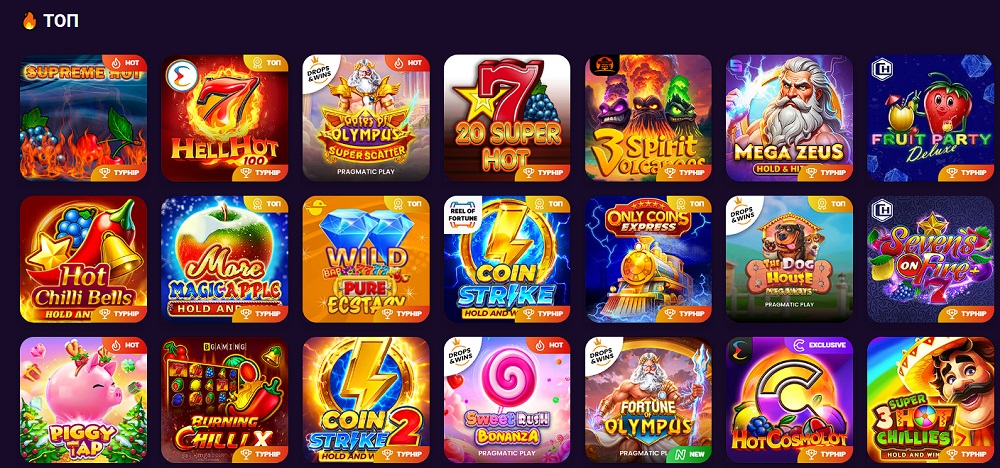Screen dimensions: 1000x468
Task: Click the ТОП badge on More Magic Apple
Action: (x=267, y=204)
